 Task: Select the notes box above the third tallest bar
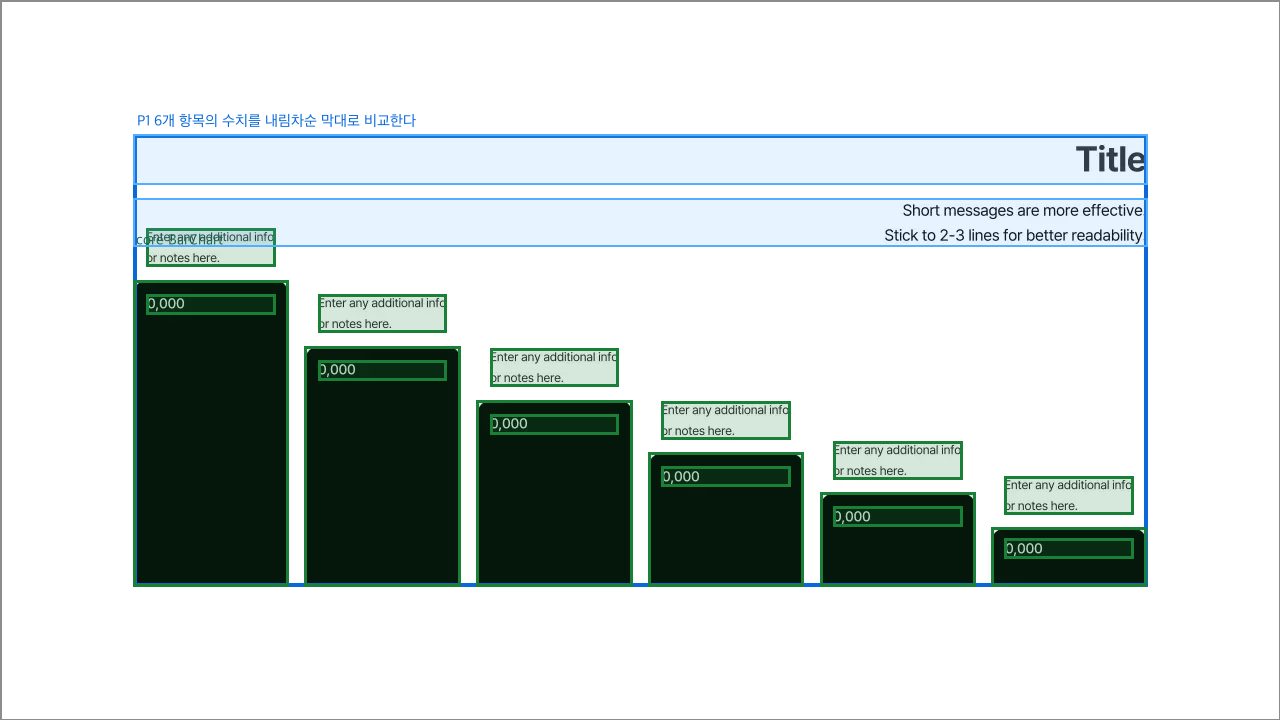tap(555, 367)
